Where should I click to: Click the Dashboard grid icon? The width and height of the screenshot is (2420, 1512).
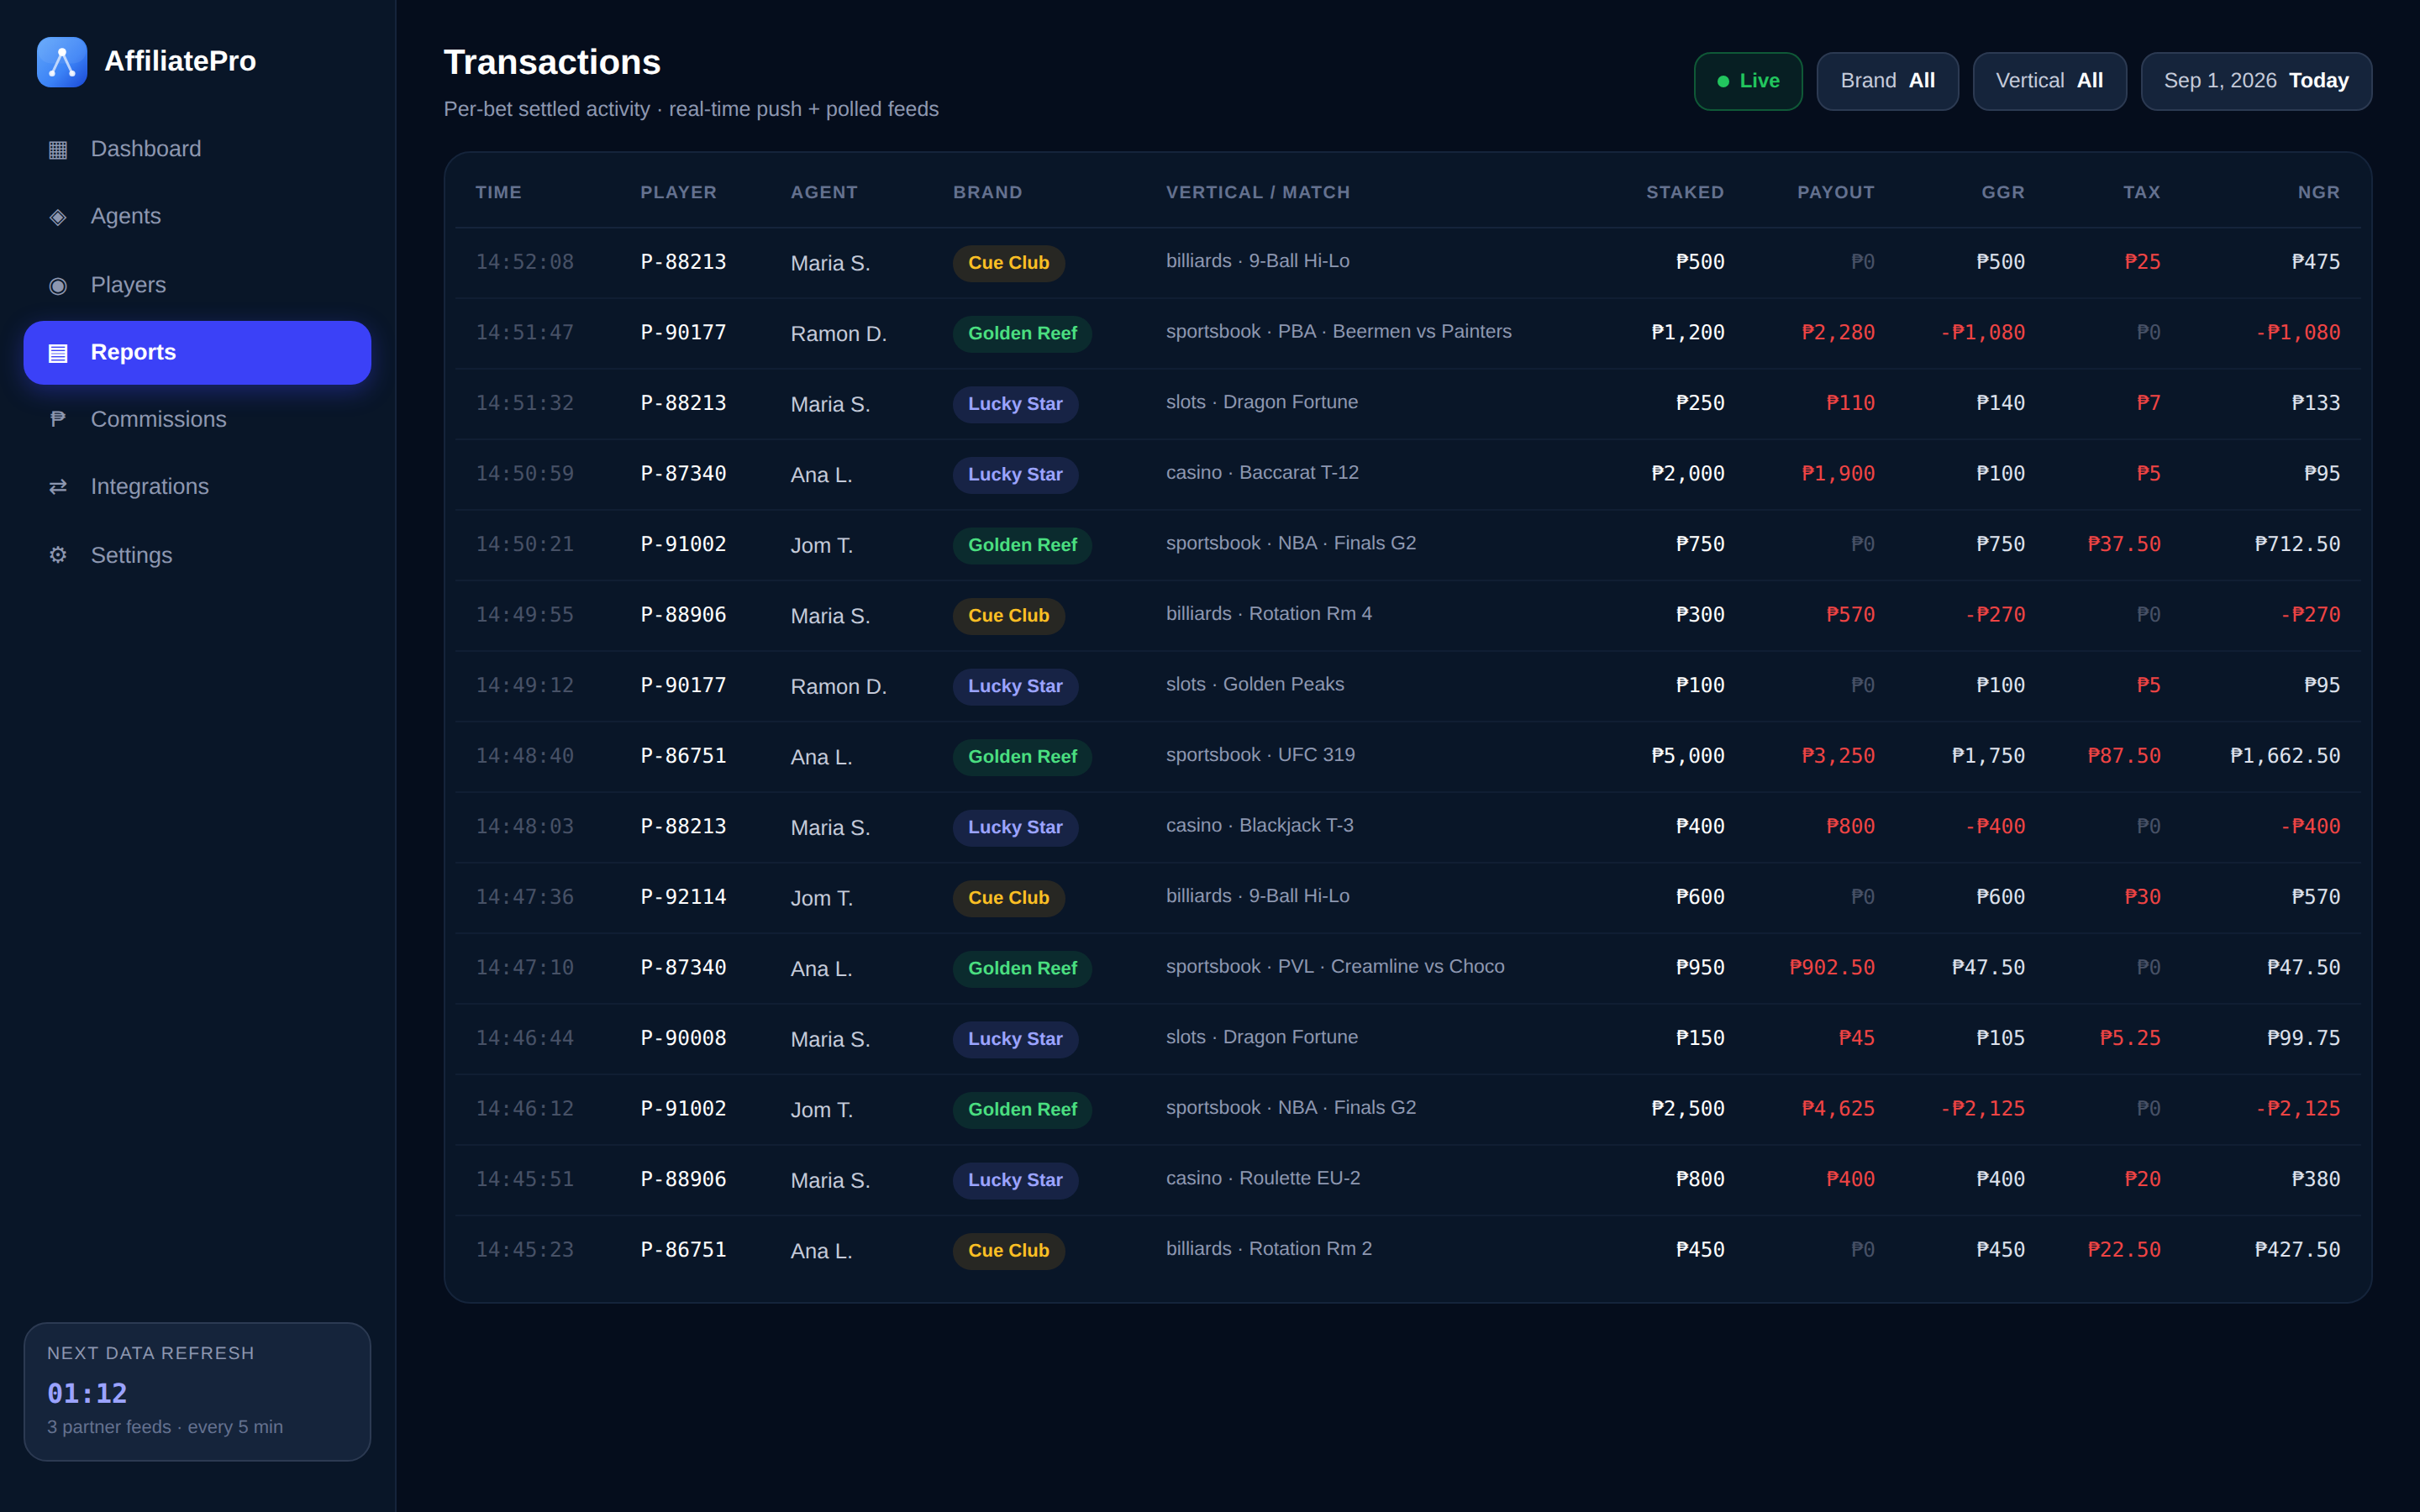point(58,149)
